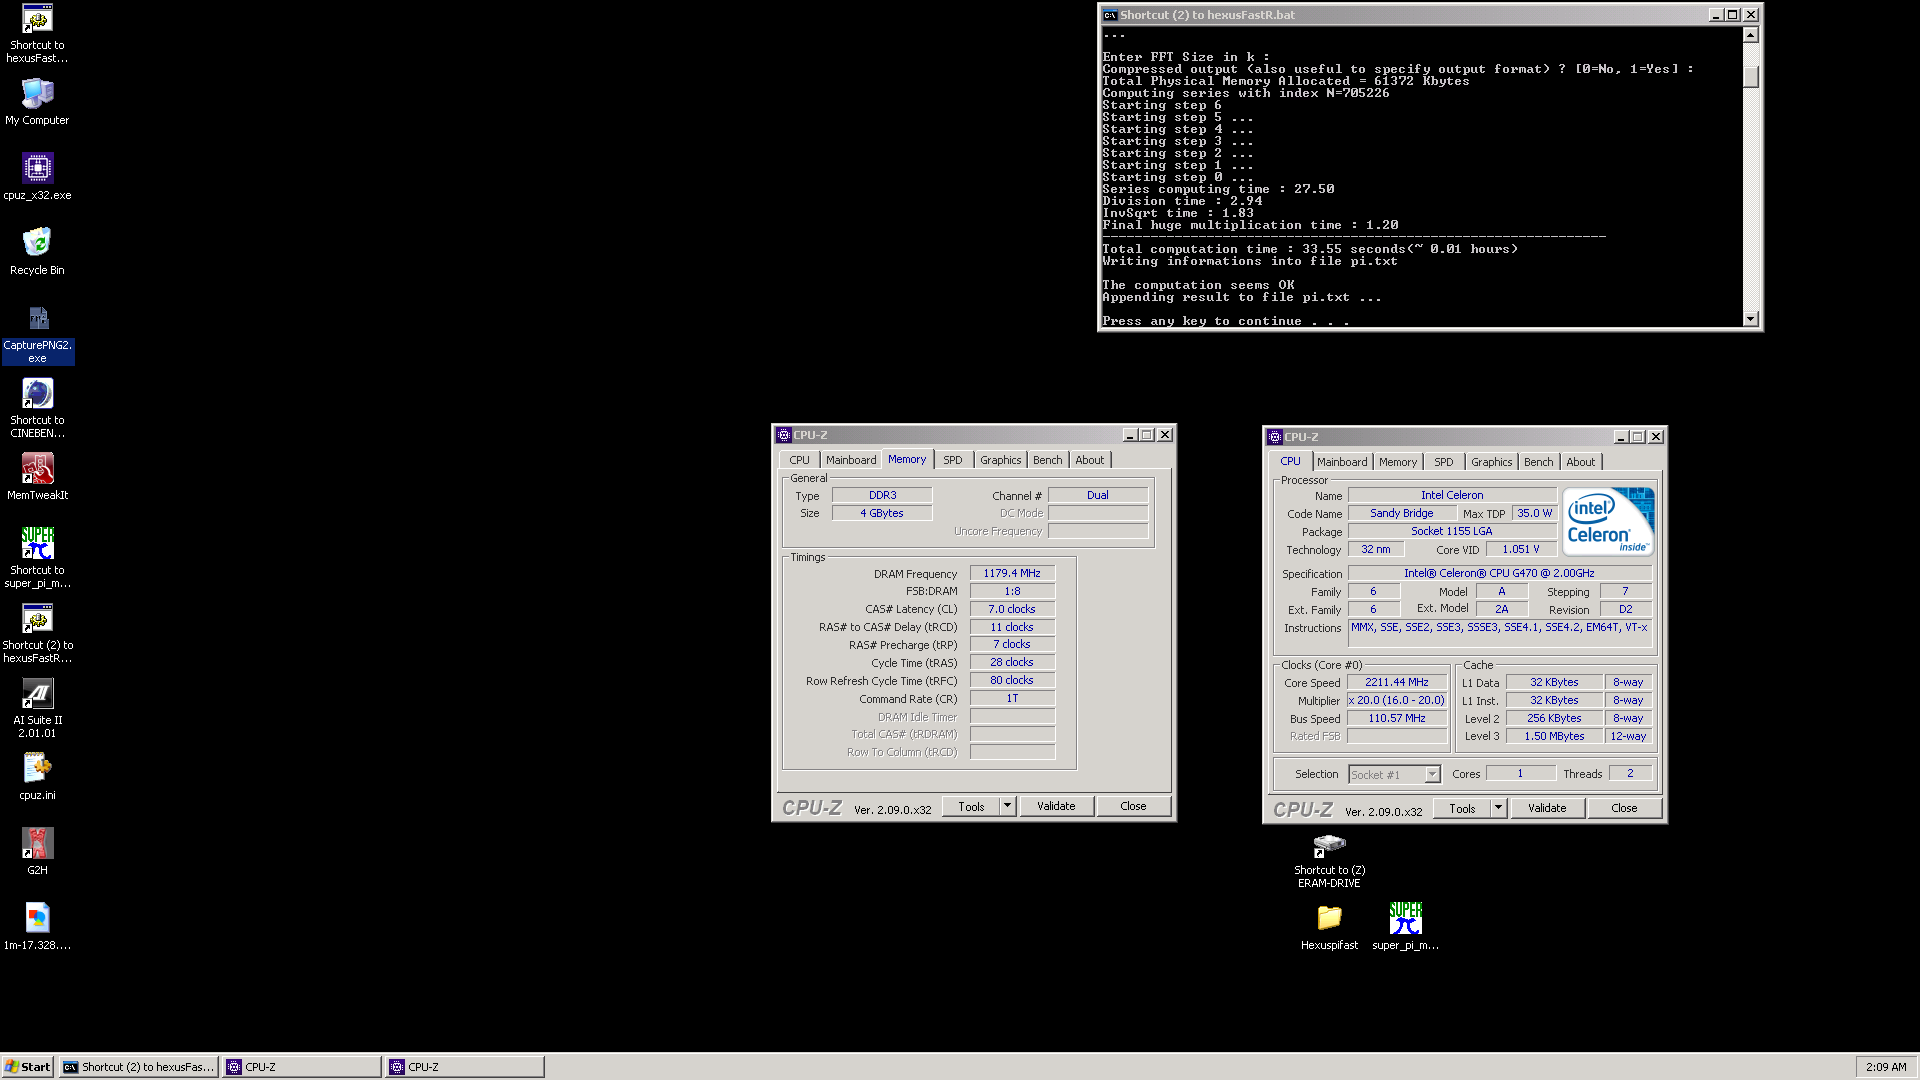Image resolution: width=1920 pixels, height=1080 pixels.
Task: Click Intel Celeron logo in CPU-Z
Action: click(1608, 521)
